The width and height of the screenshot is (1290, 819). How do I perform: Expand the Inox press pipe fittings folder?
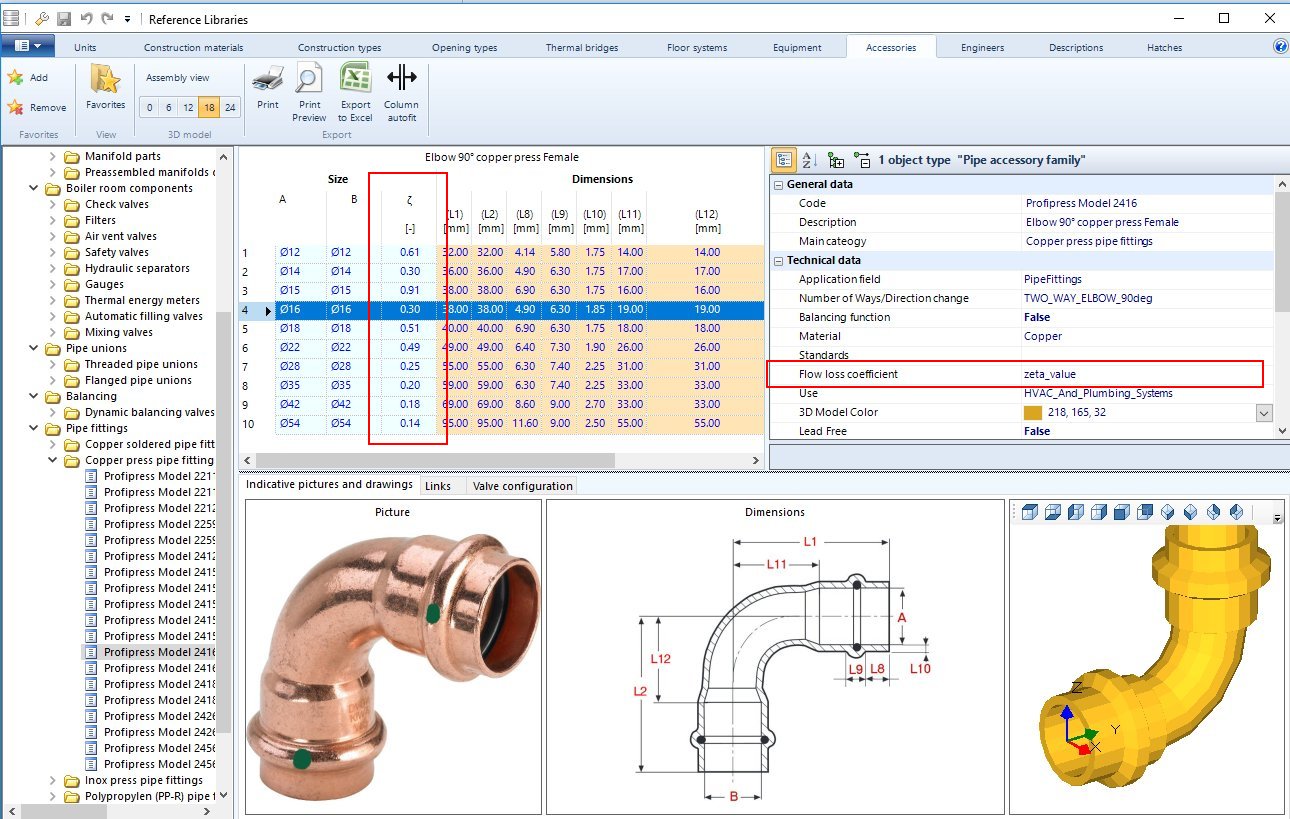pyautogui.click(x=54, y=780)
